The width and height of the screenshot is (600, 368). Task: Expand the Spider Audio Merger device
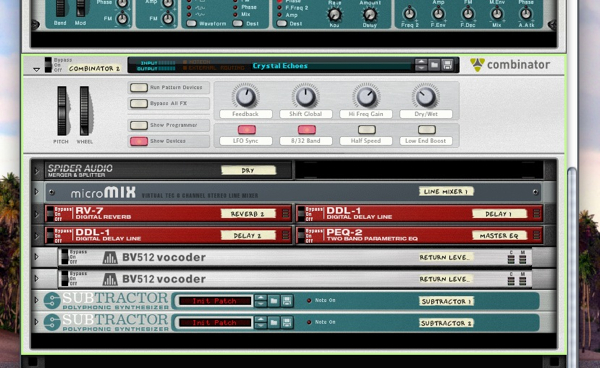37,171
